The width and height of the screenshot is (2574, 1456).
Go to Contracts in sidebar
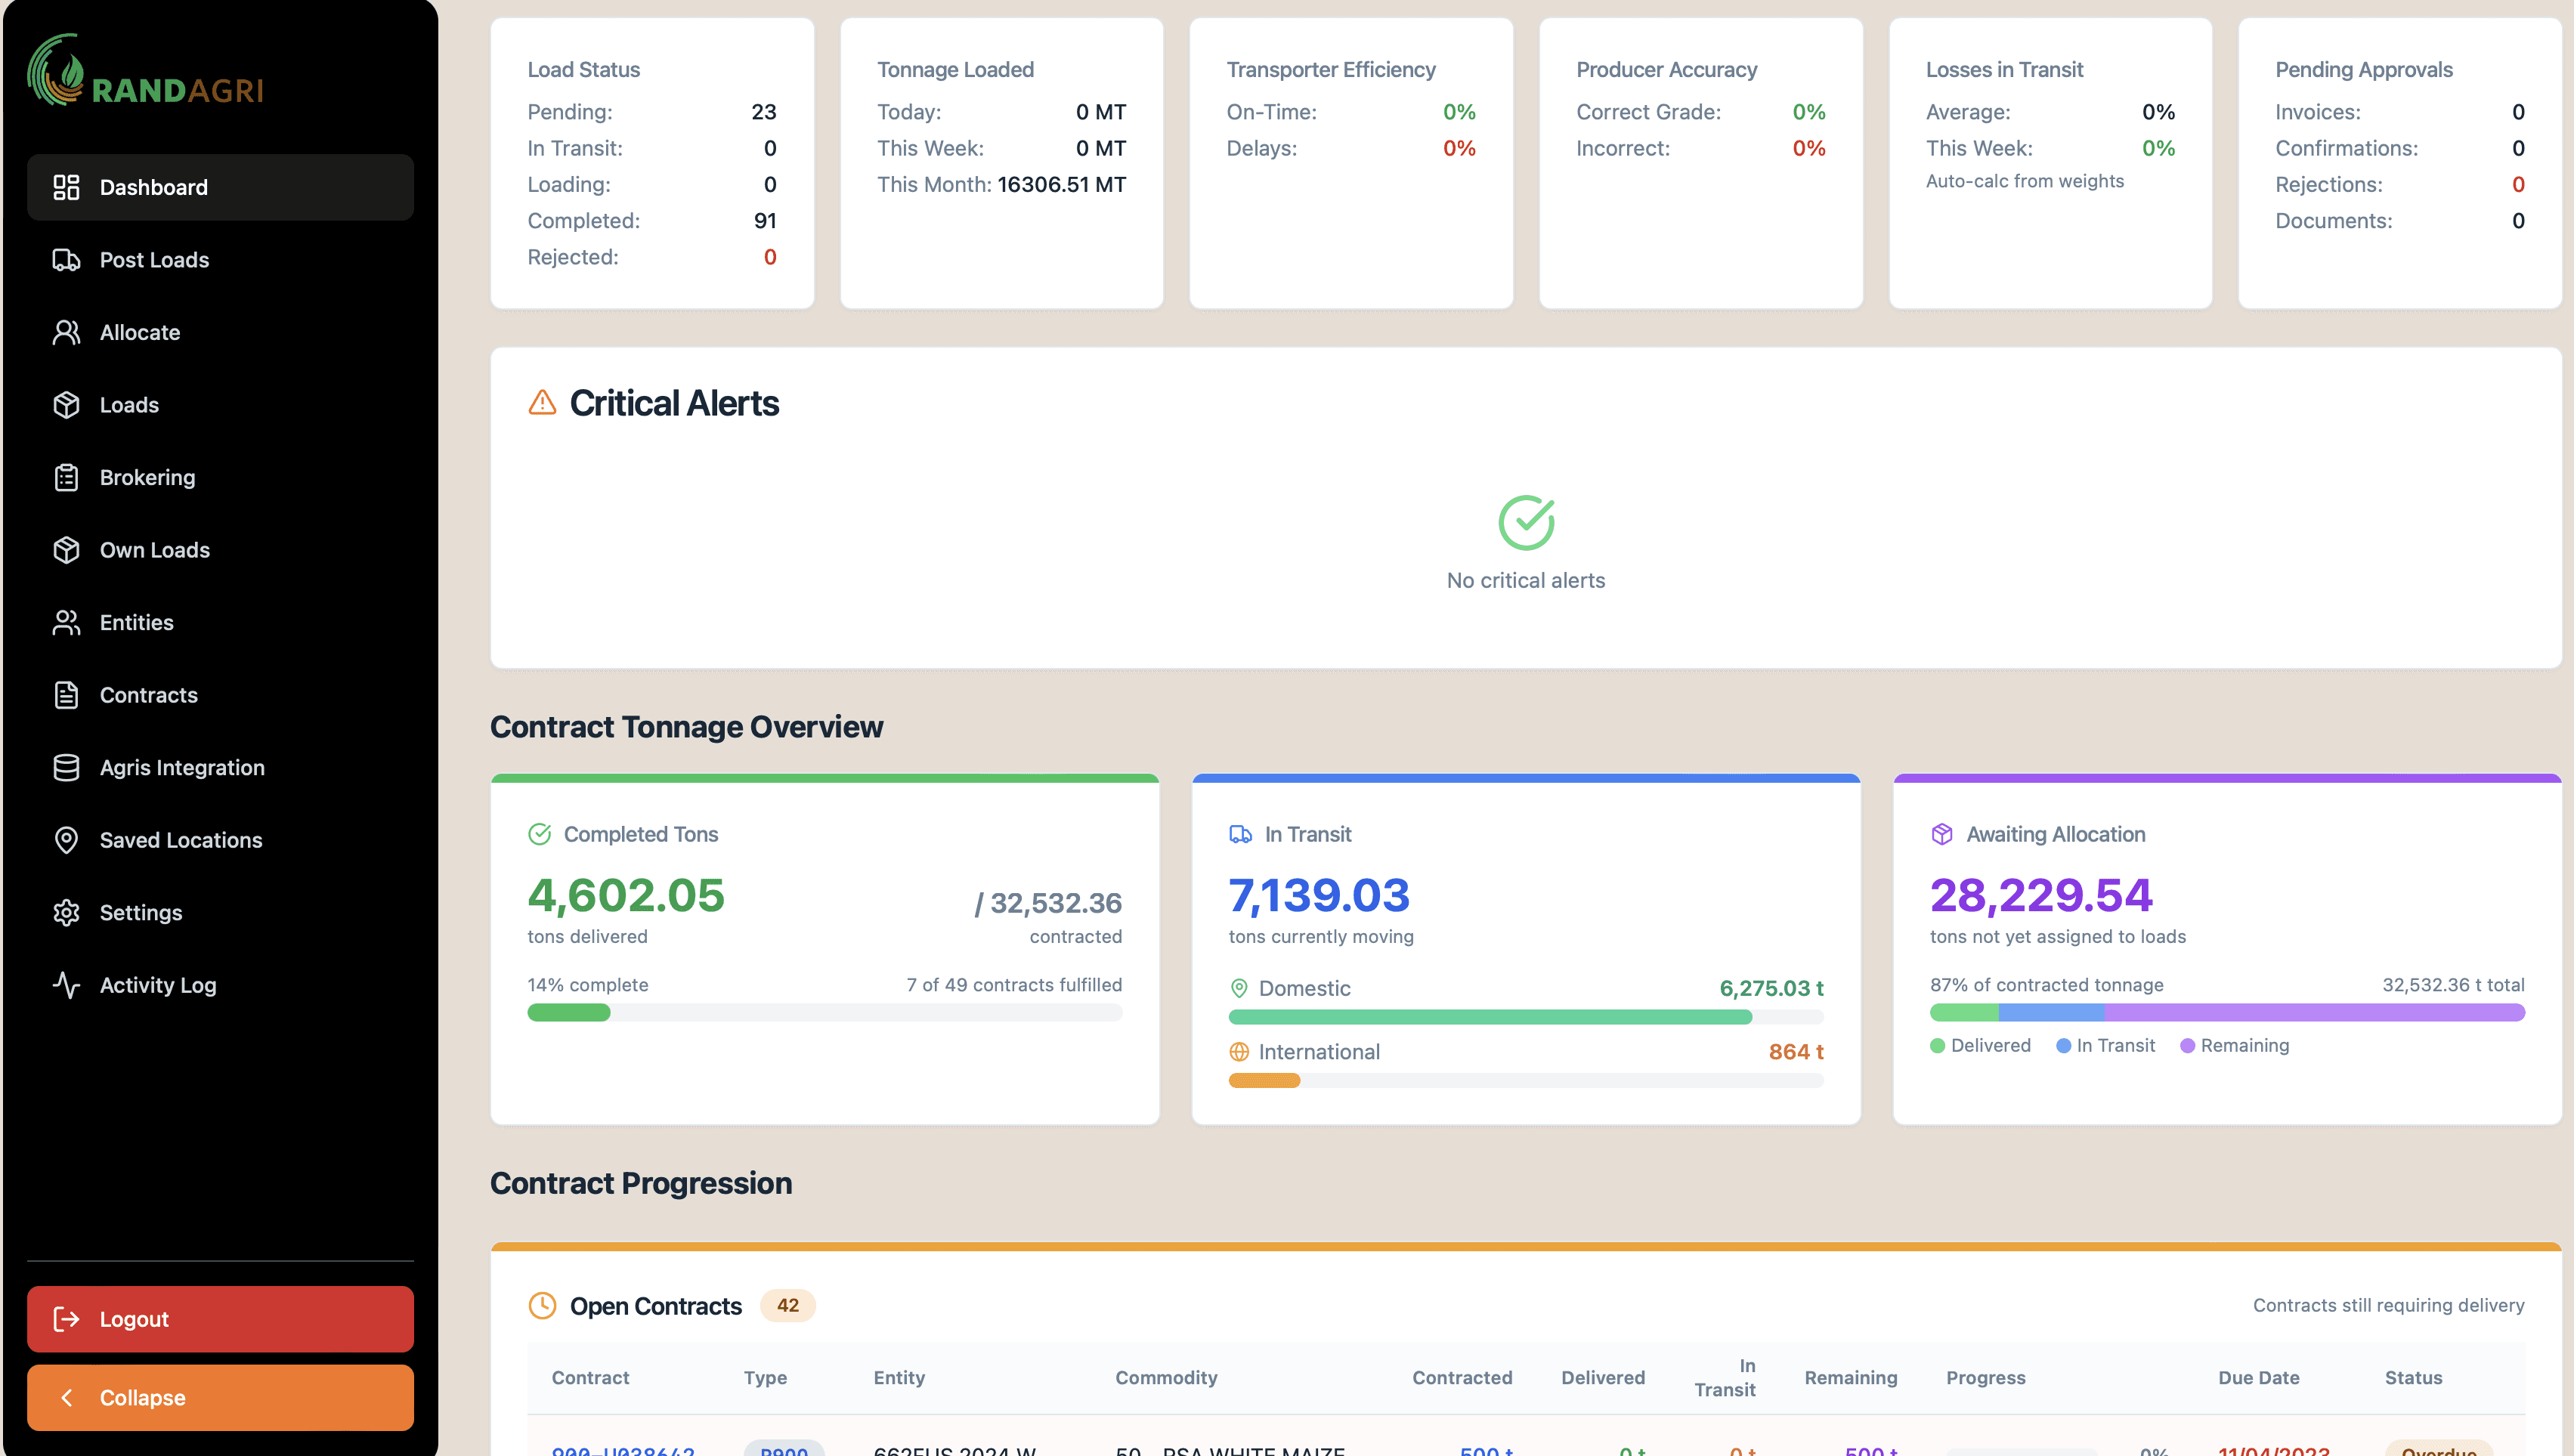148,695
